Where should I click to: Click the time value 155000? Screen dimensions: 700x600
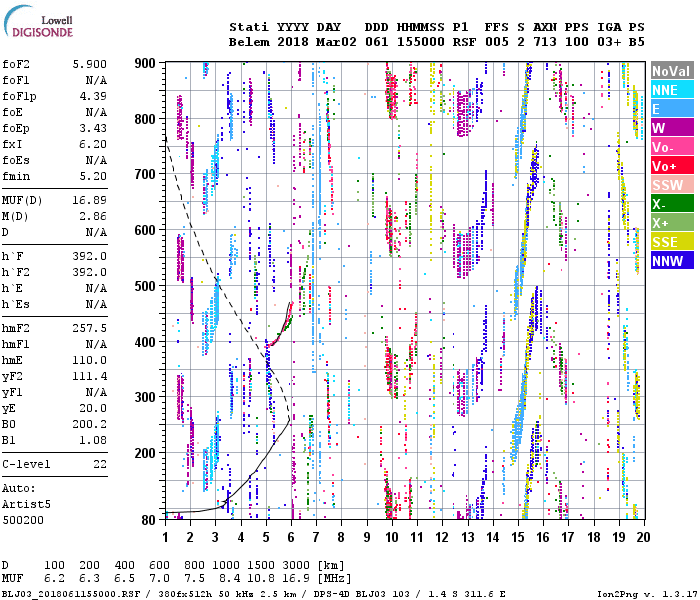tap(421, 42)
